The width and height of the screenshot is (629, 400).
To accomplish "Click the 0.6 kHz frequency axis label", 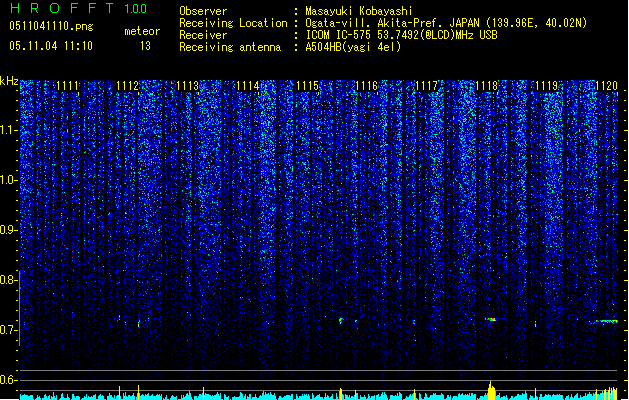I will [x=8, y=380].
